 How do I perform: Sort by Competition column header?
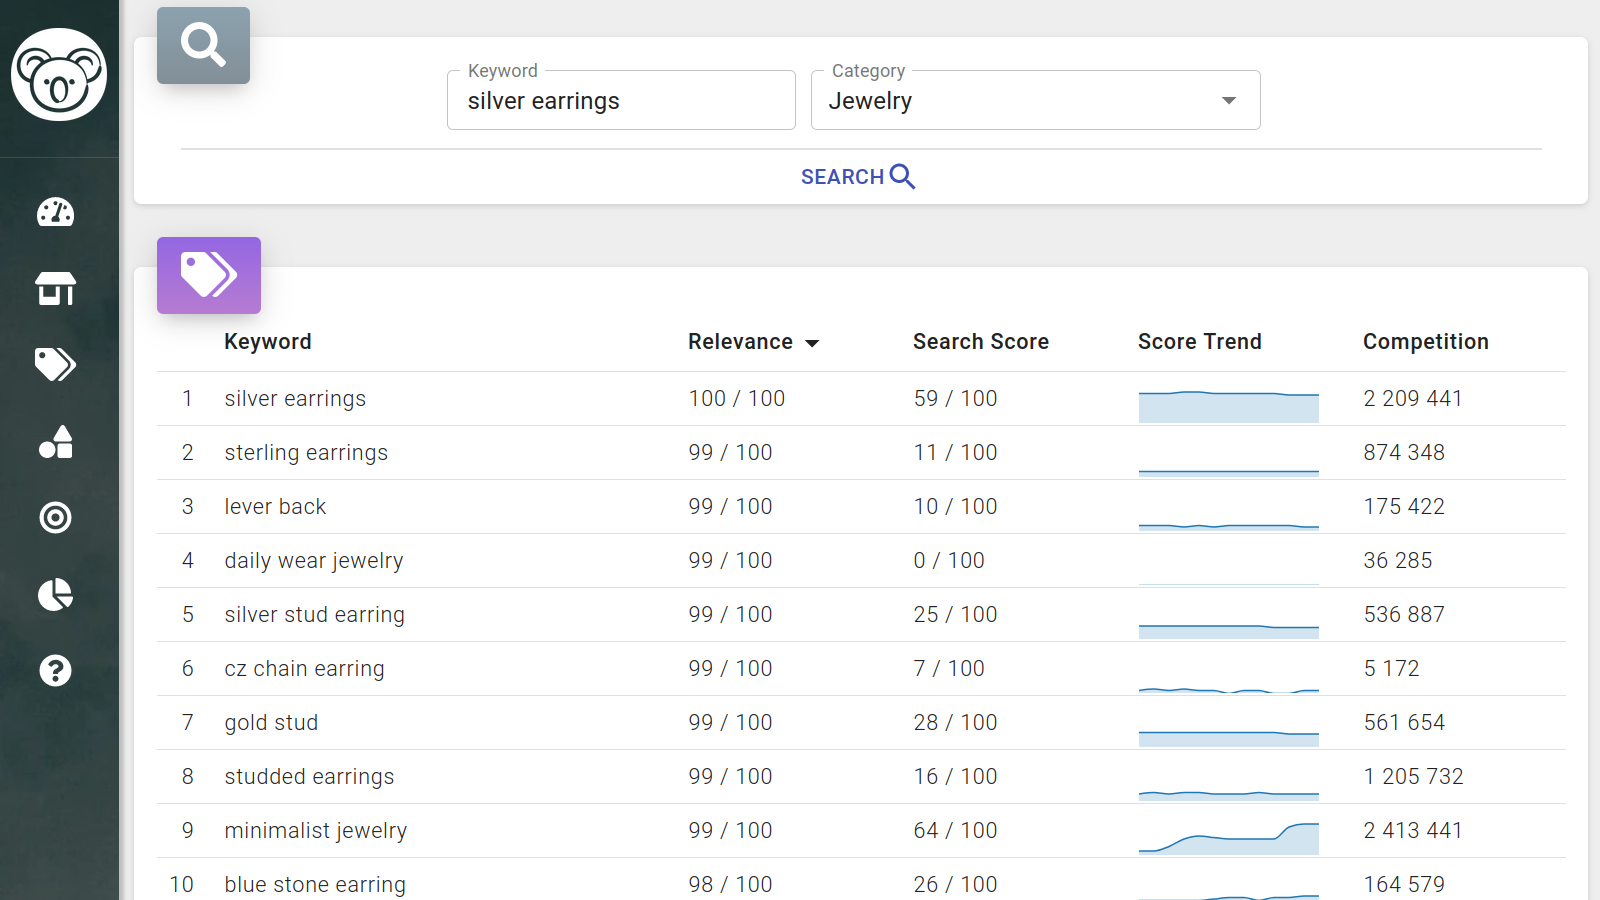pyautogui.click(x=1425, y=342)
